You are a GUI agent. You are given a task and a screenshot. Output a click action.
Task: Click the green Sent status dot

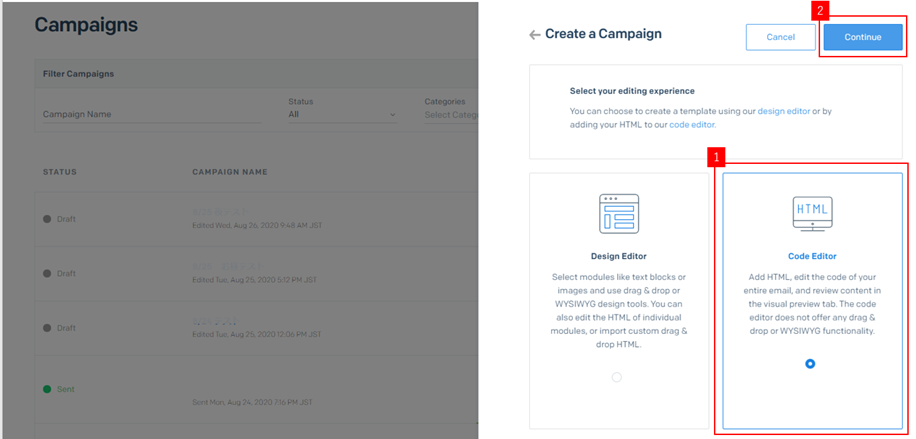tap(47, 389)
